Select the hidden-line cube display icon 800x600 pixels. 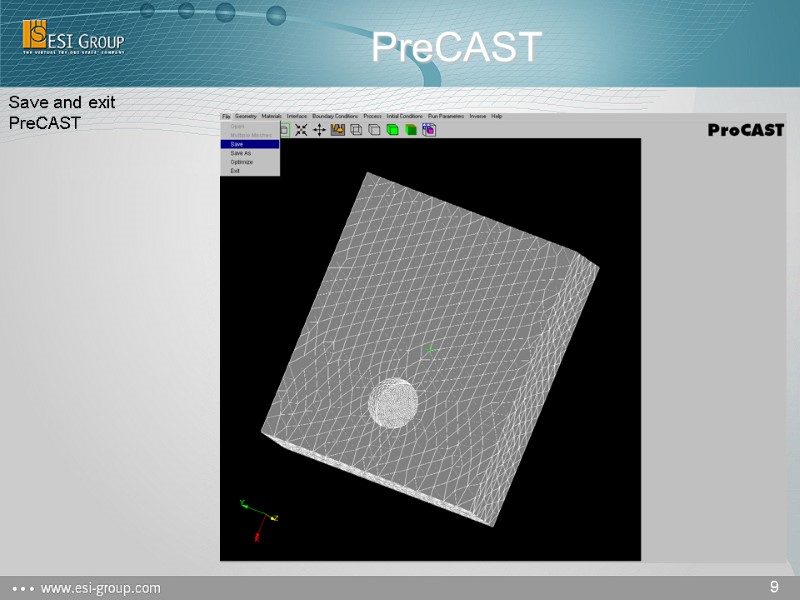373,129
